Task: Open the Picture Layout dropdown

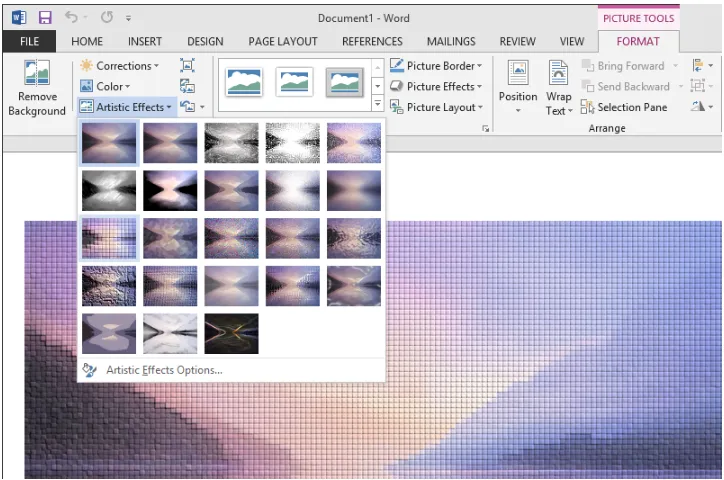Action: (436, 107)
